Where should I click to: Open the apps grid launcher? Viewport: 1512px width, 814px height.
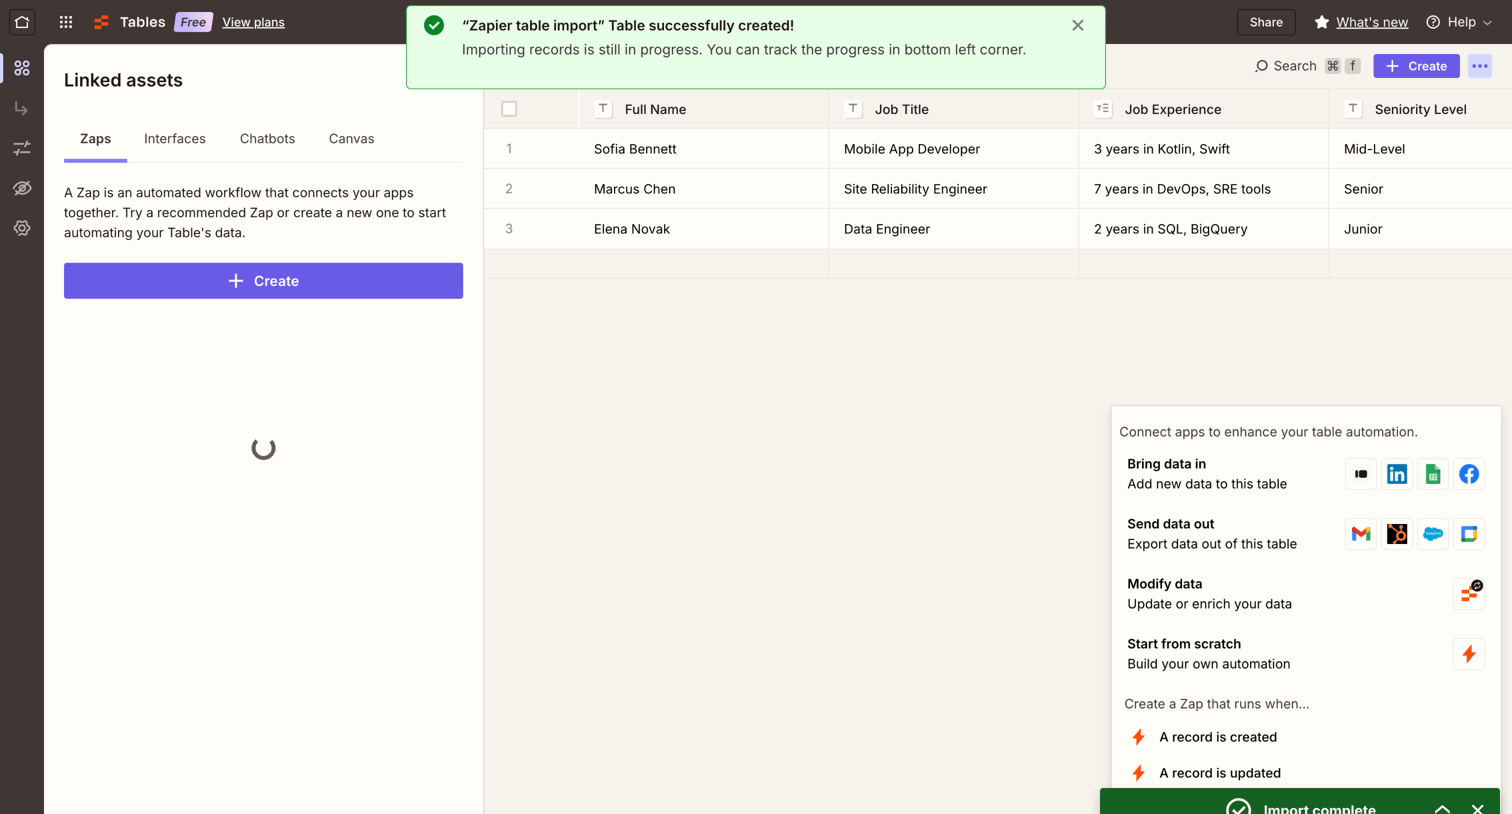[x=66, y=22]
